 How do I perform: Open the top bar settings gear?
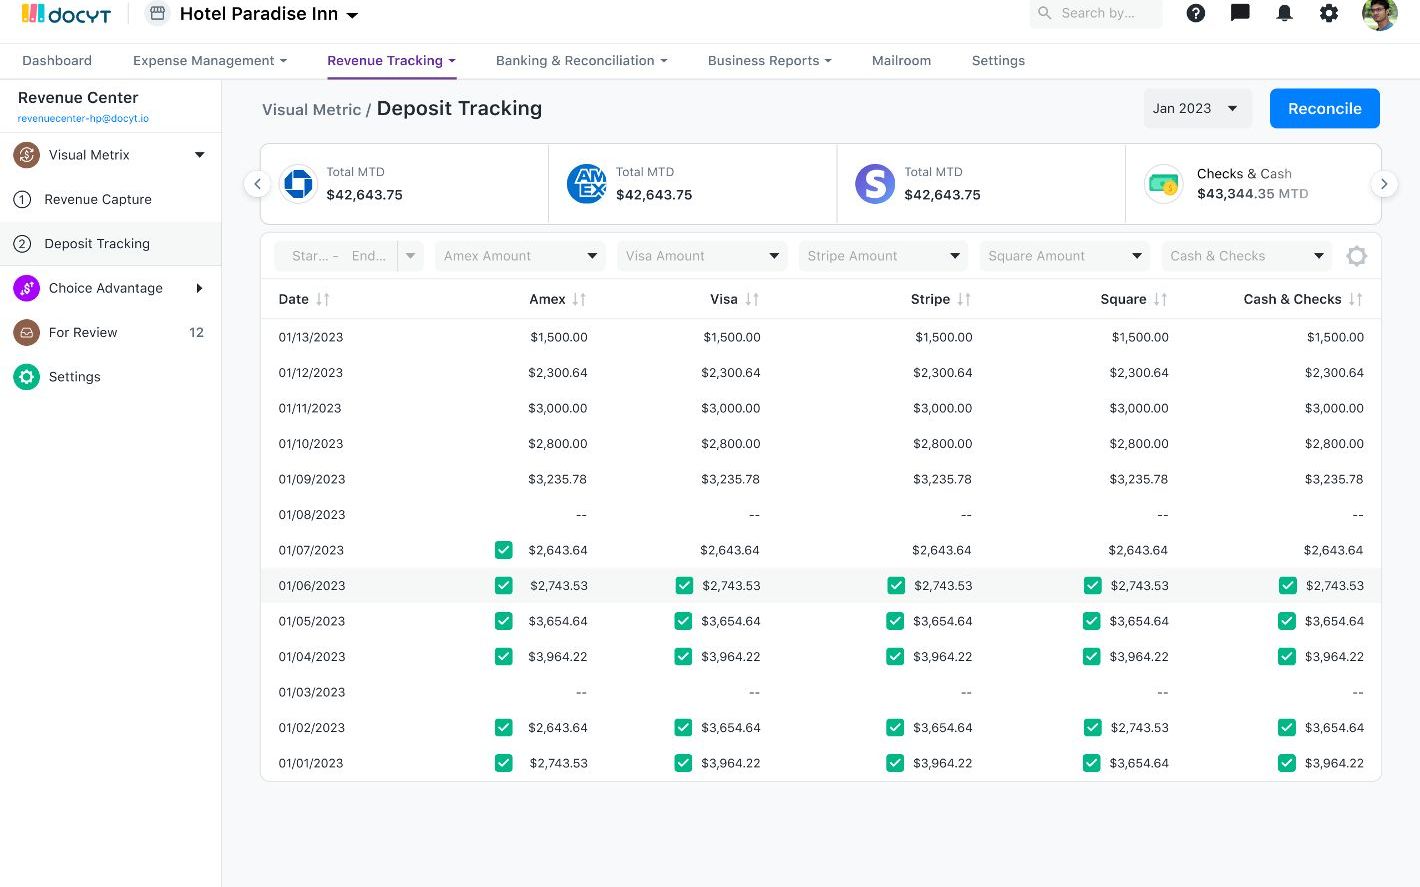(1328, 14)
